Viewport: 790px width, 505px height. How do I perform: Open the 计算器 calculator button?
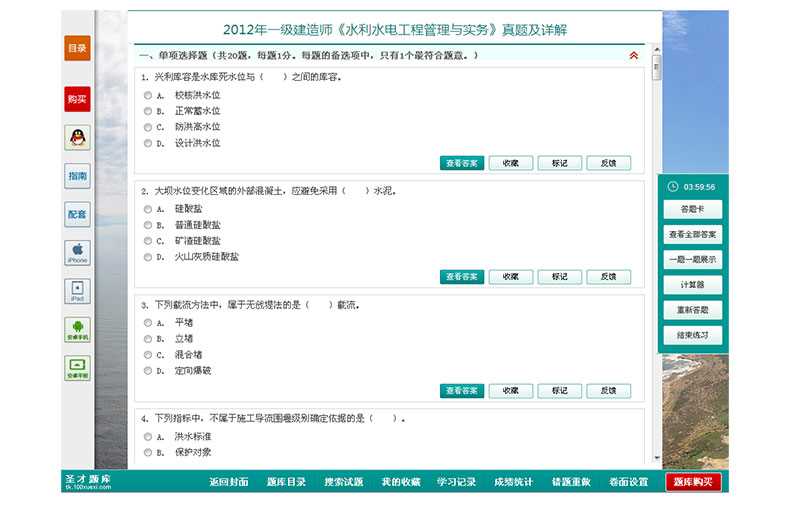(x=692, y=285)
